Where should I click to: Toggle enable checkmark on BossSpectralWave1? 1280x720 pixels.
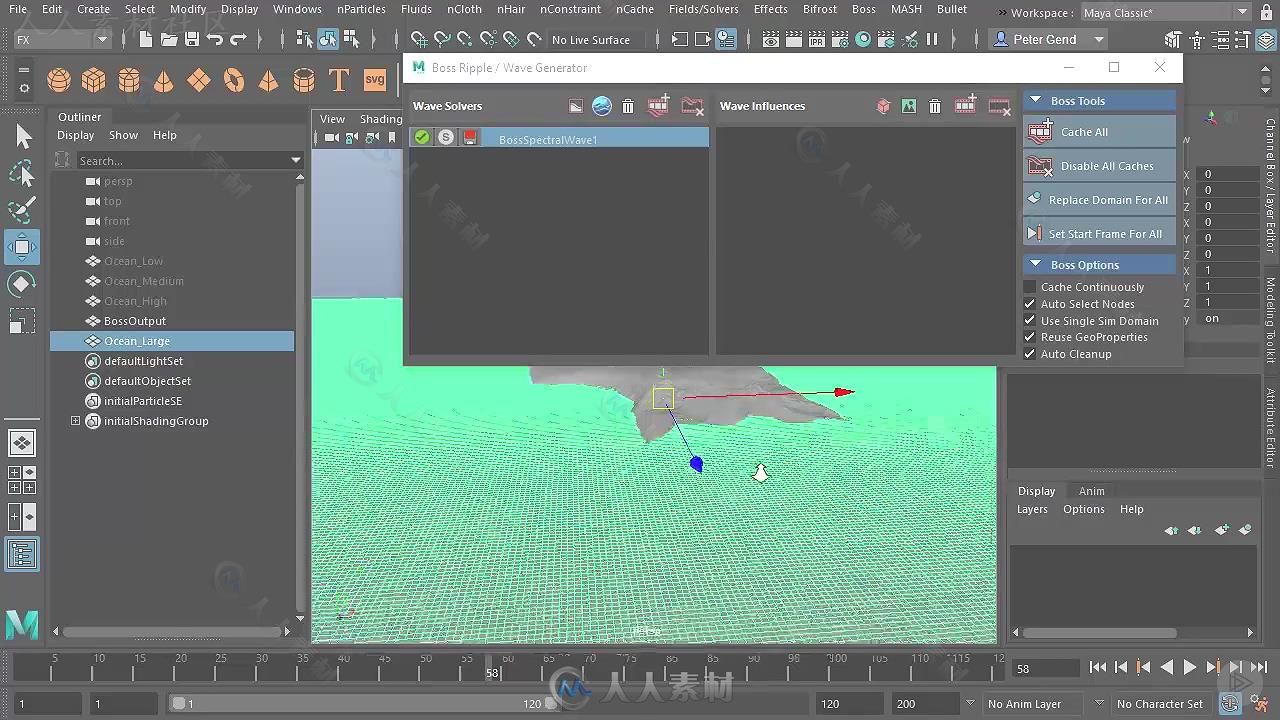(x=422, y=138)
